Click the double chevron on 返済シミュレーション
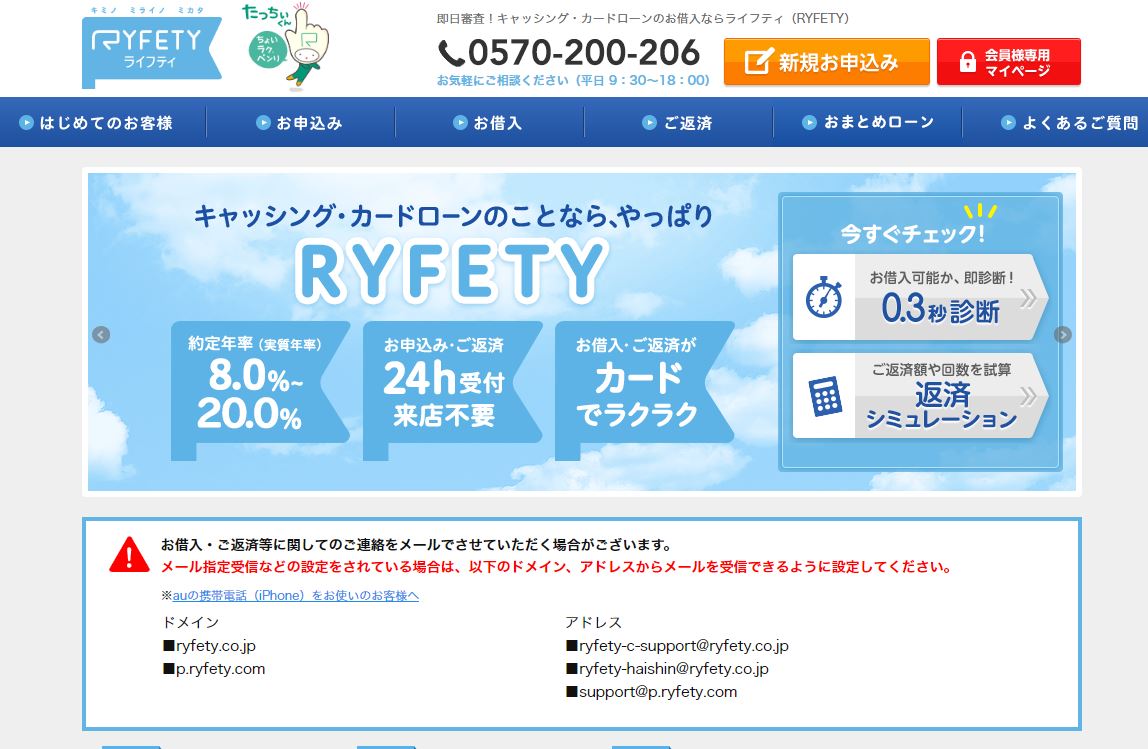The image size is (1148, 749). (x=1029, y=396)
